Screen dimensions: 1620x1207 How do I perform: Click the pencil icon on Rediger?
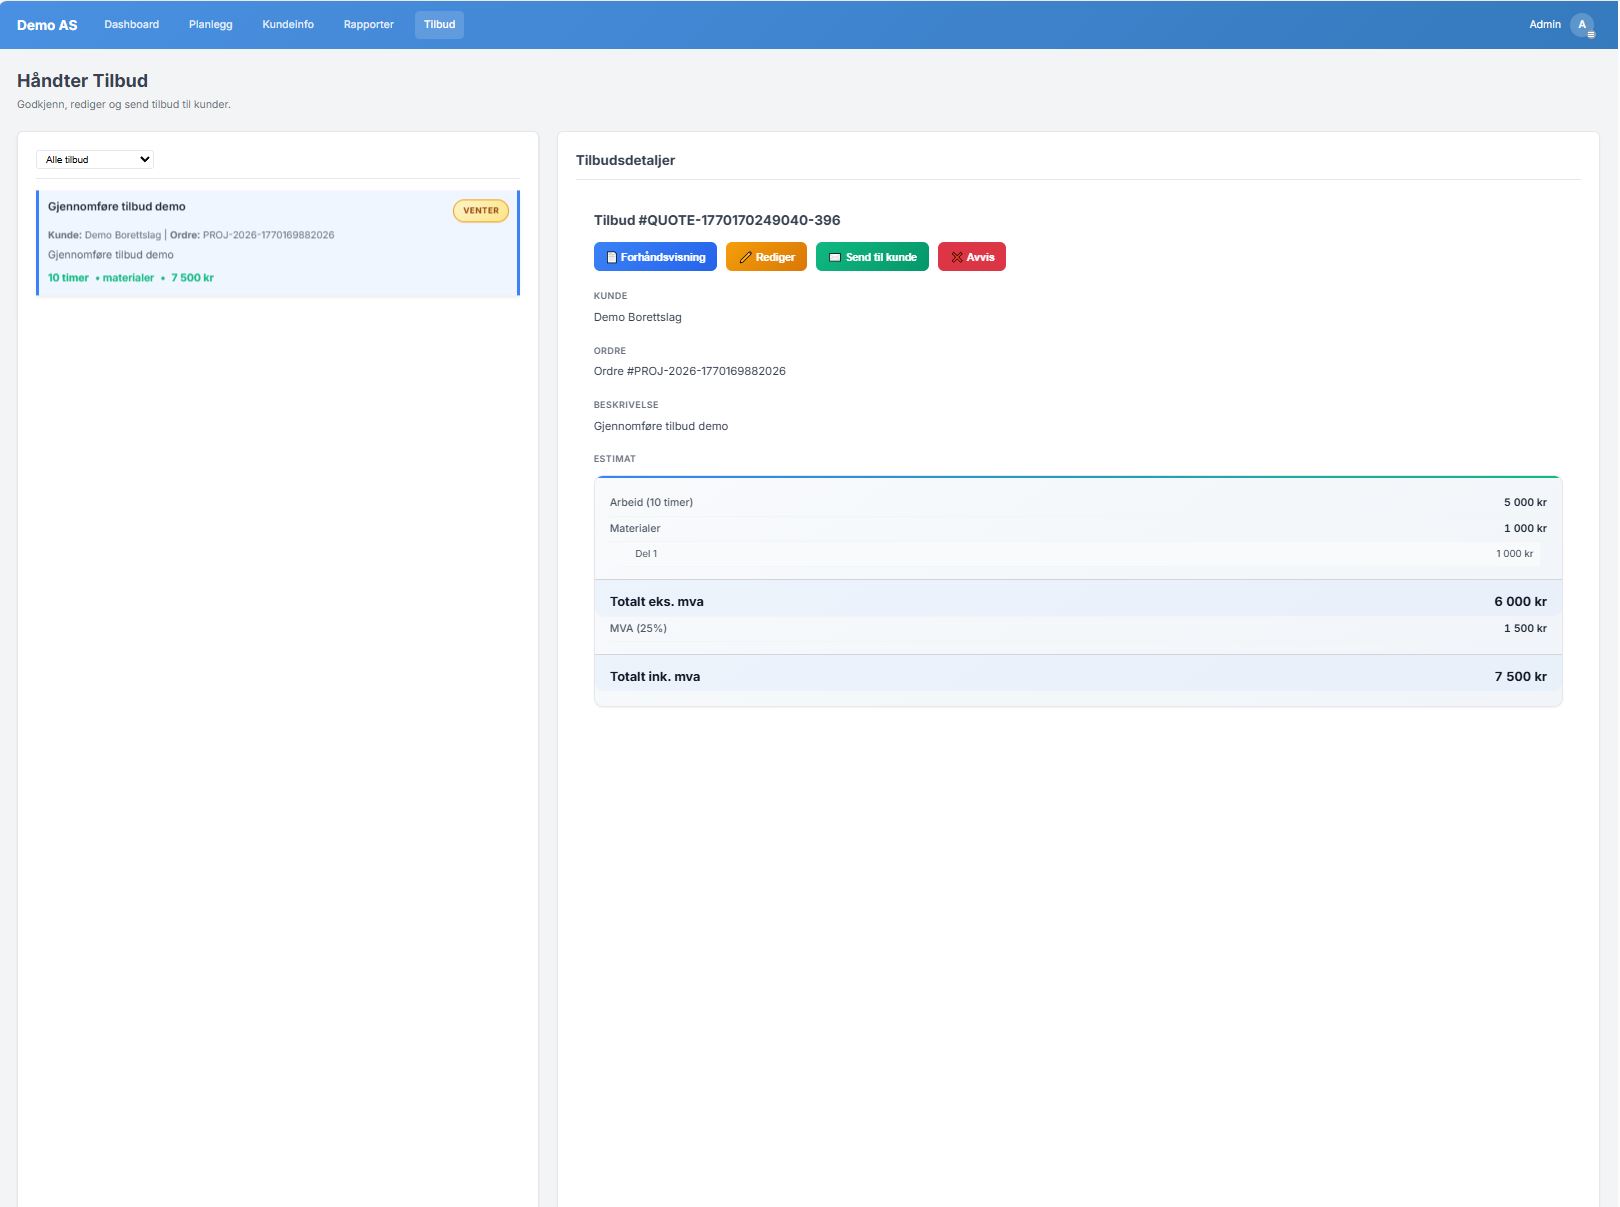pyautogui.click(x=745, y=257)
